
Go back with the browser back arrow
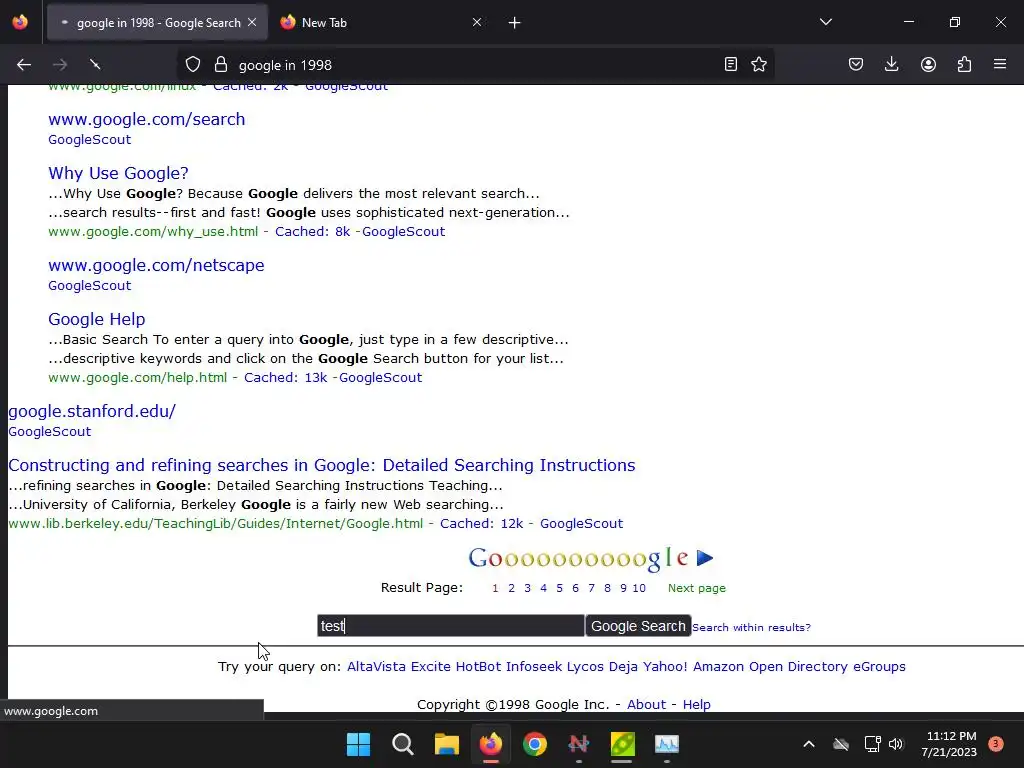(24, 65)
